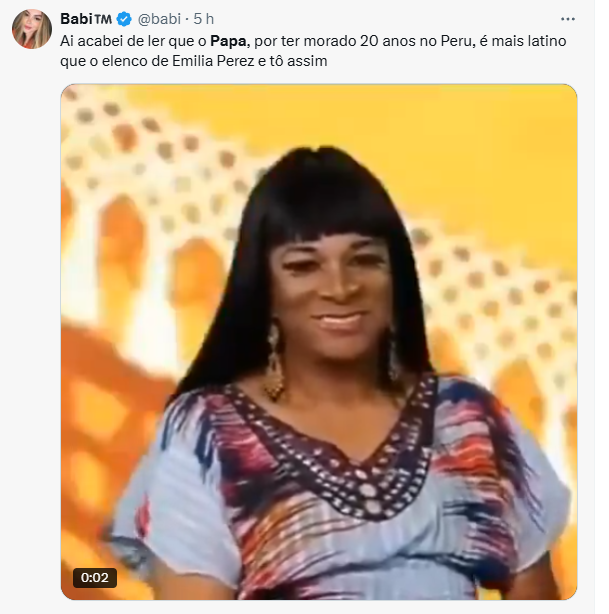Open the Babi display name link

[76, 19]
